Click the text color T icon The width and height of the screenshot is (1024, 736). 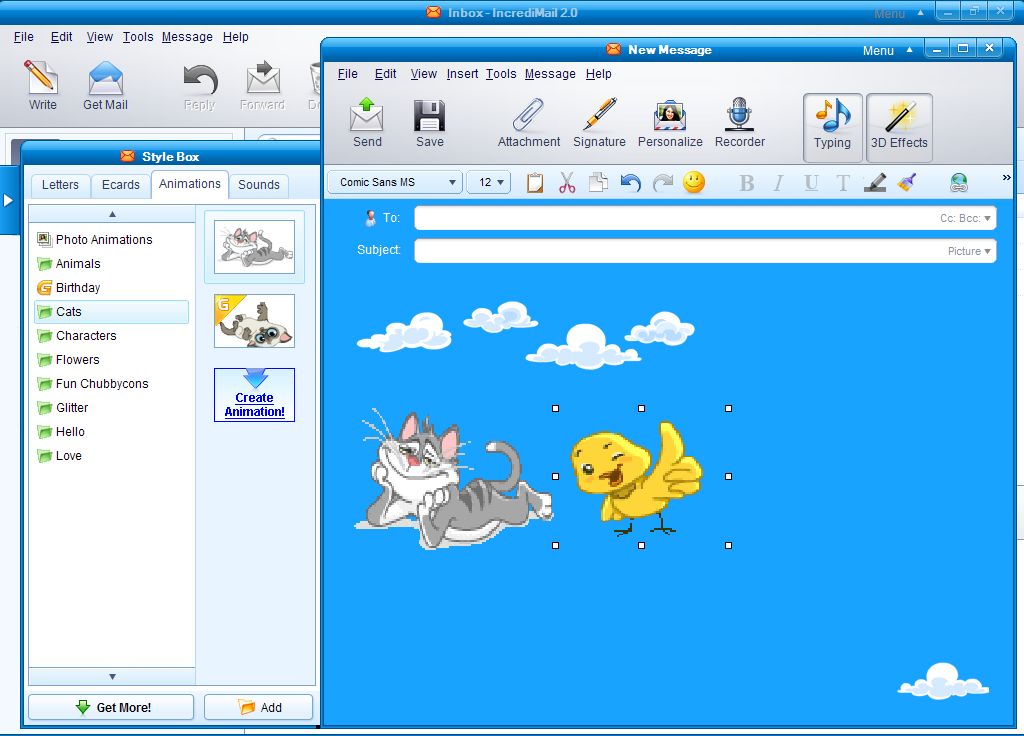[842, 183]
